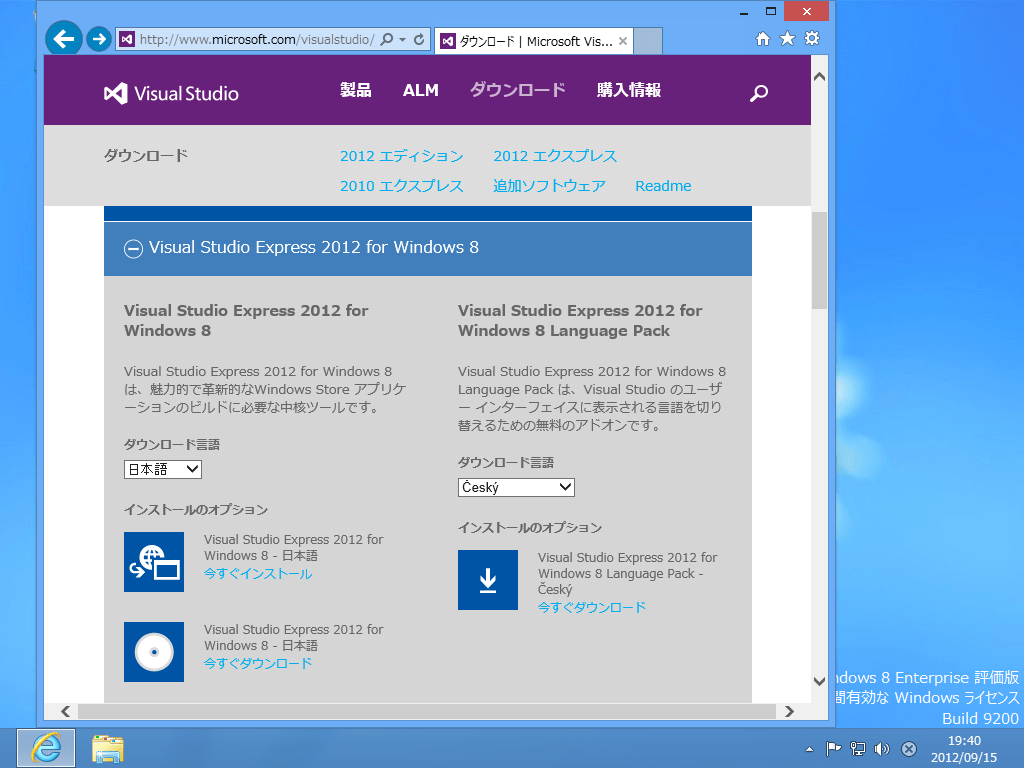Go to 追加ソフトウェア link
The height and width of the screenshot is (768, 1024).
[549, 186]
